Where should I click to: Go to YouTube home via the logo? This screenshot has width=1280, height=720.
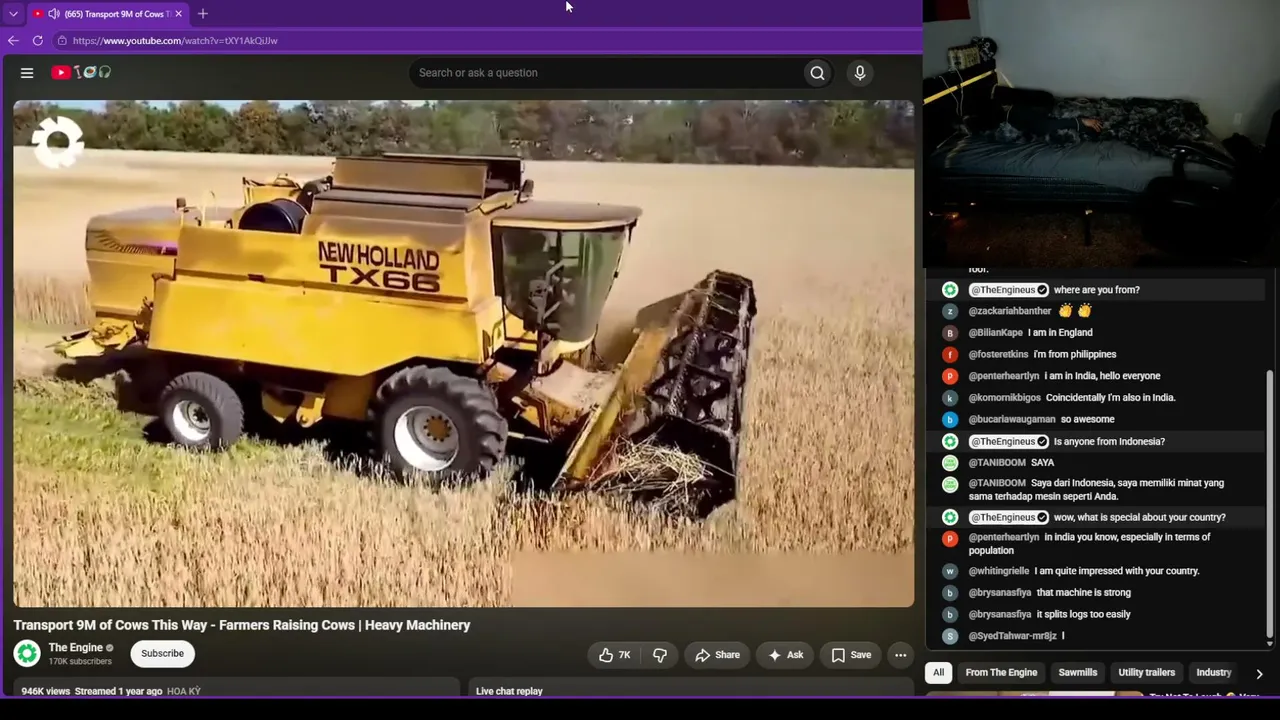[x=81, y=72]
